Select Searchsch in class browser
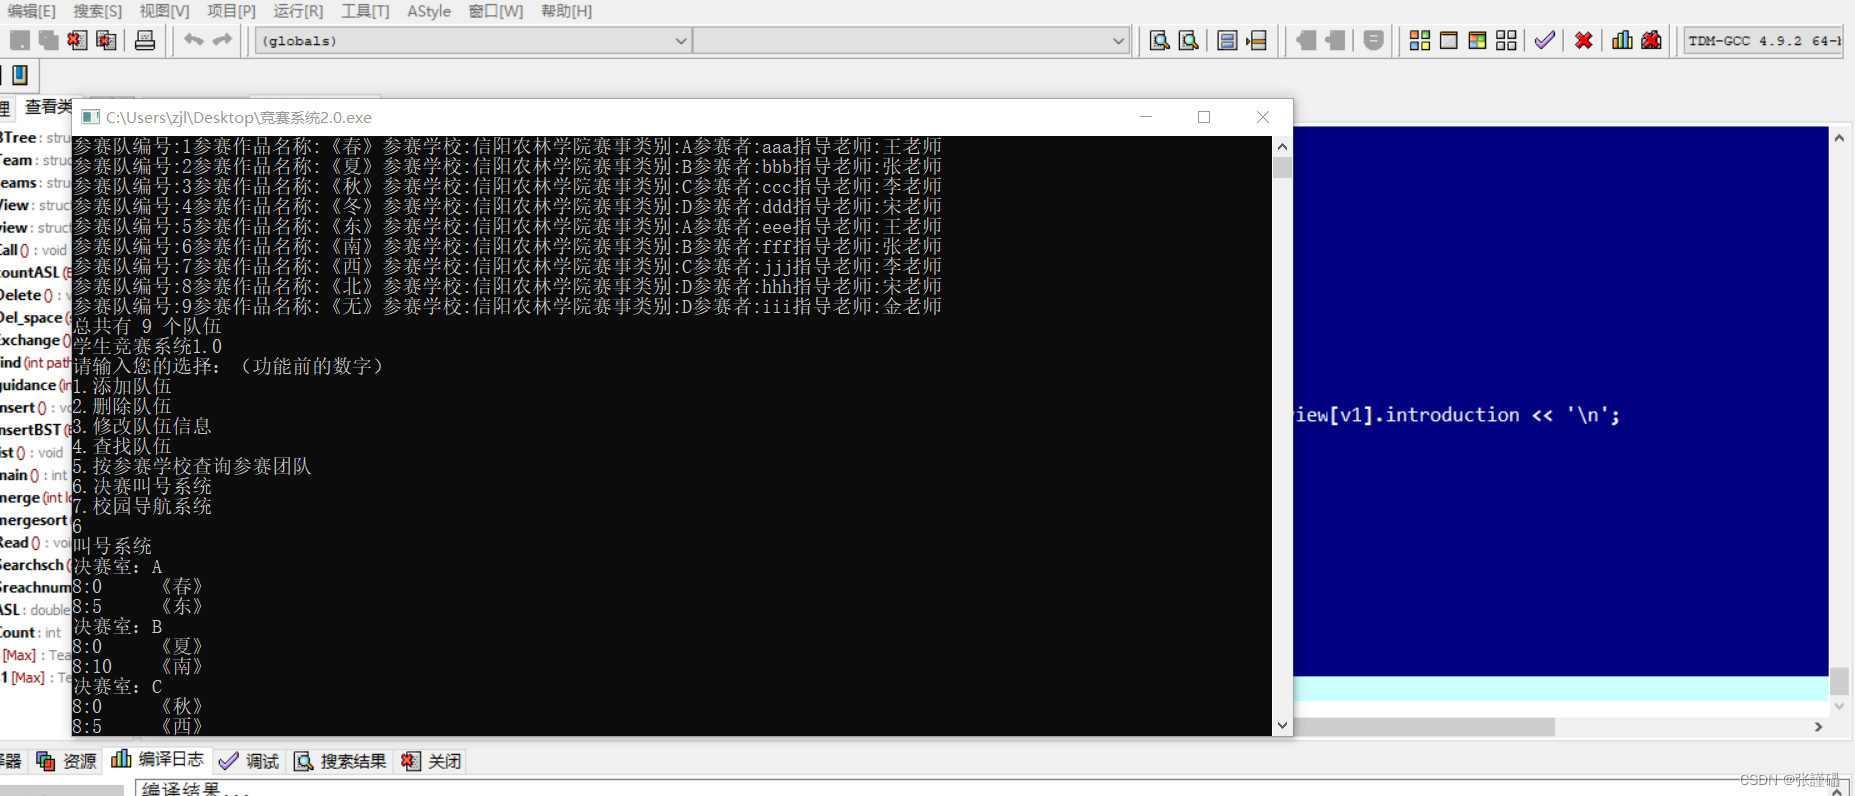The image size is (1855, 796). tap(34, 565)
